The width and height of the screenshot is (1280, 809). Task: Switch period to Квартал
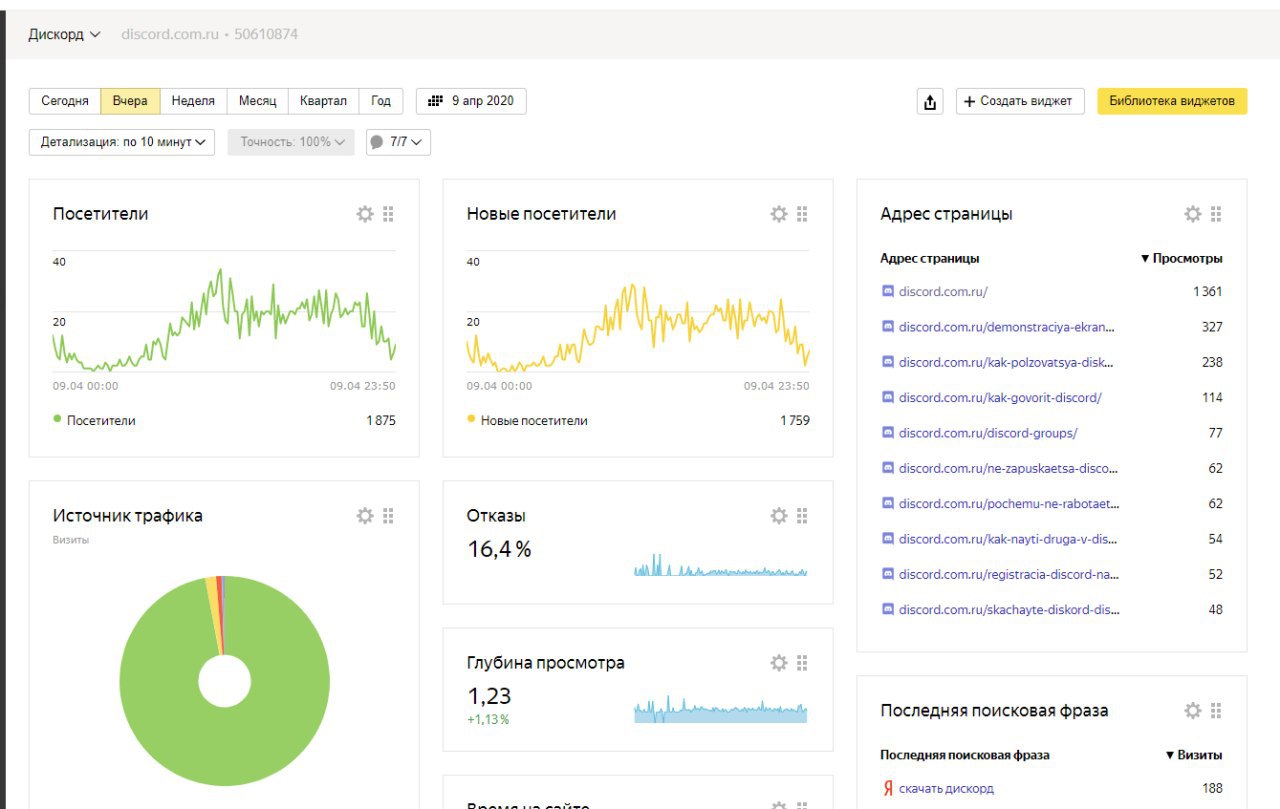pos(323,101)
